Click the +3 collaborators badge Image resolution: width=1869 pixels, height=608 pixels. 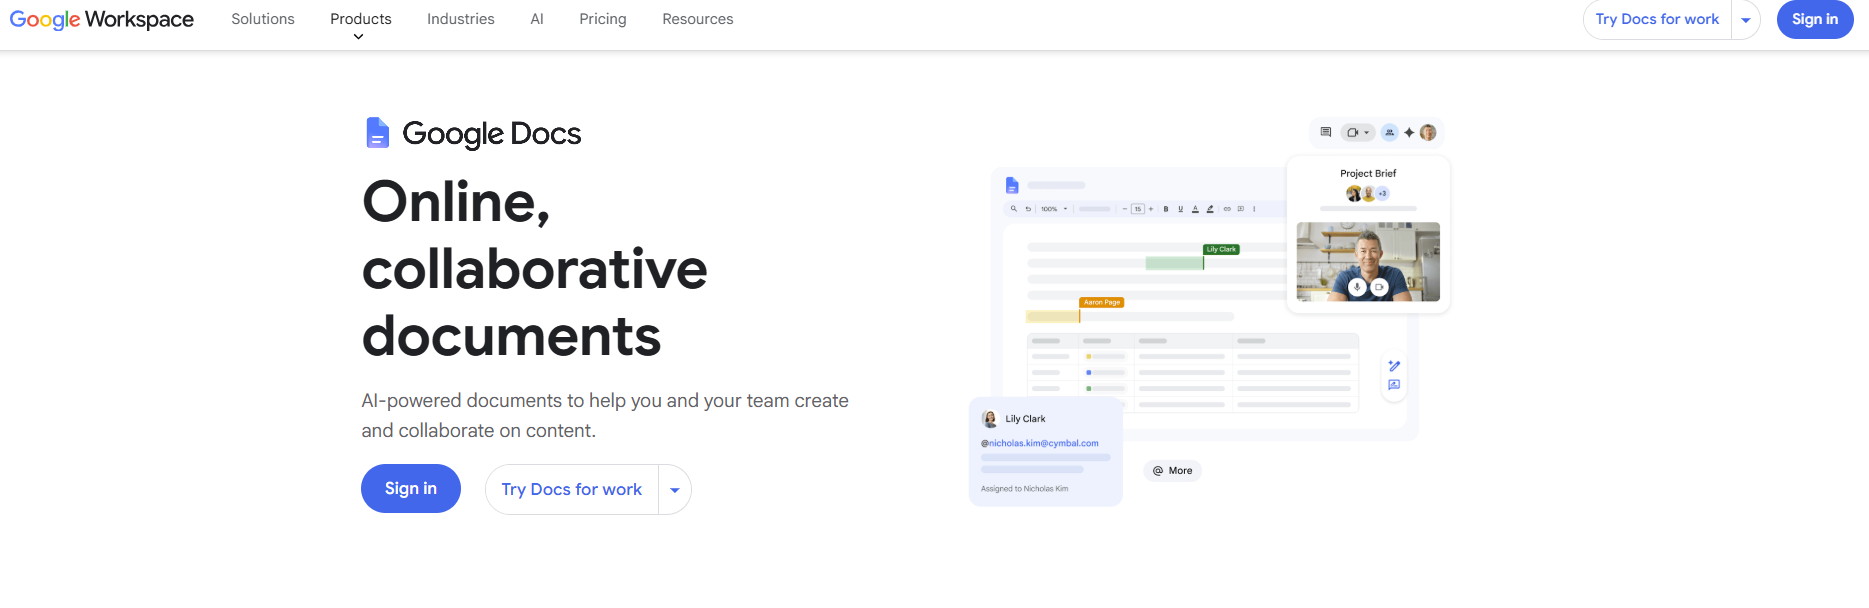[x=1382, y=193]
